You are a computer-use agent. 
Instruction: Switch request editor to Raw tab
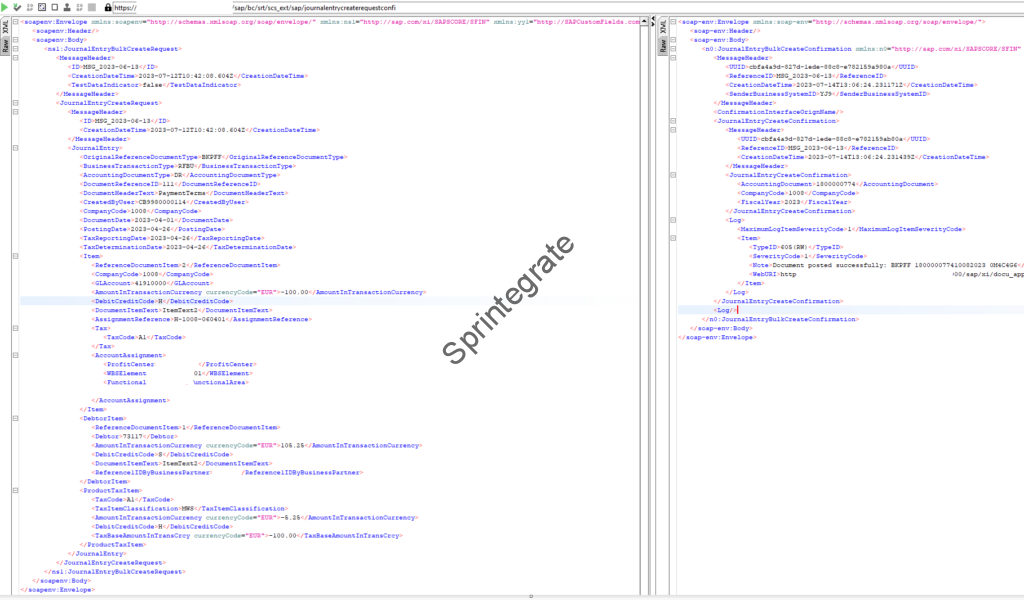[x=5, y=46]
